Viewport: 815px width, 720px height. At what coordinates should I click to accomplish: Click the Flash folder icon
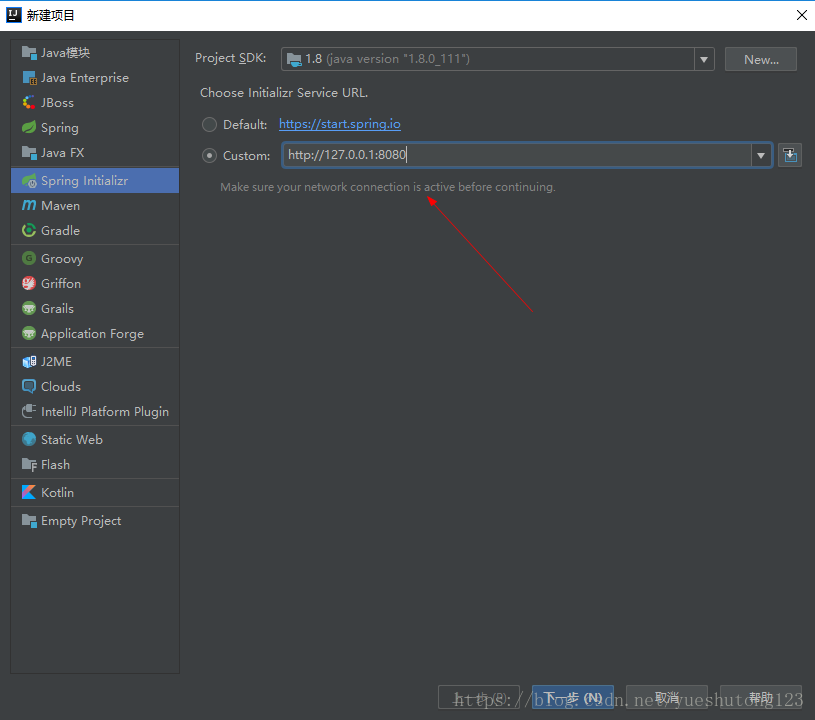click(x=29, y=464)
